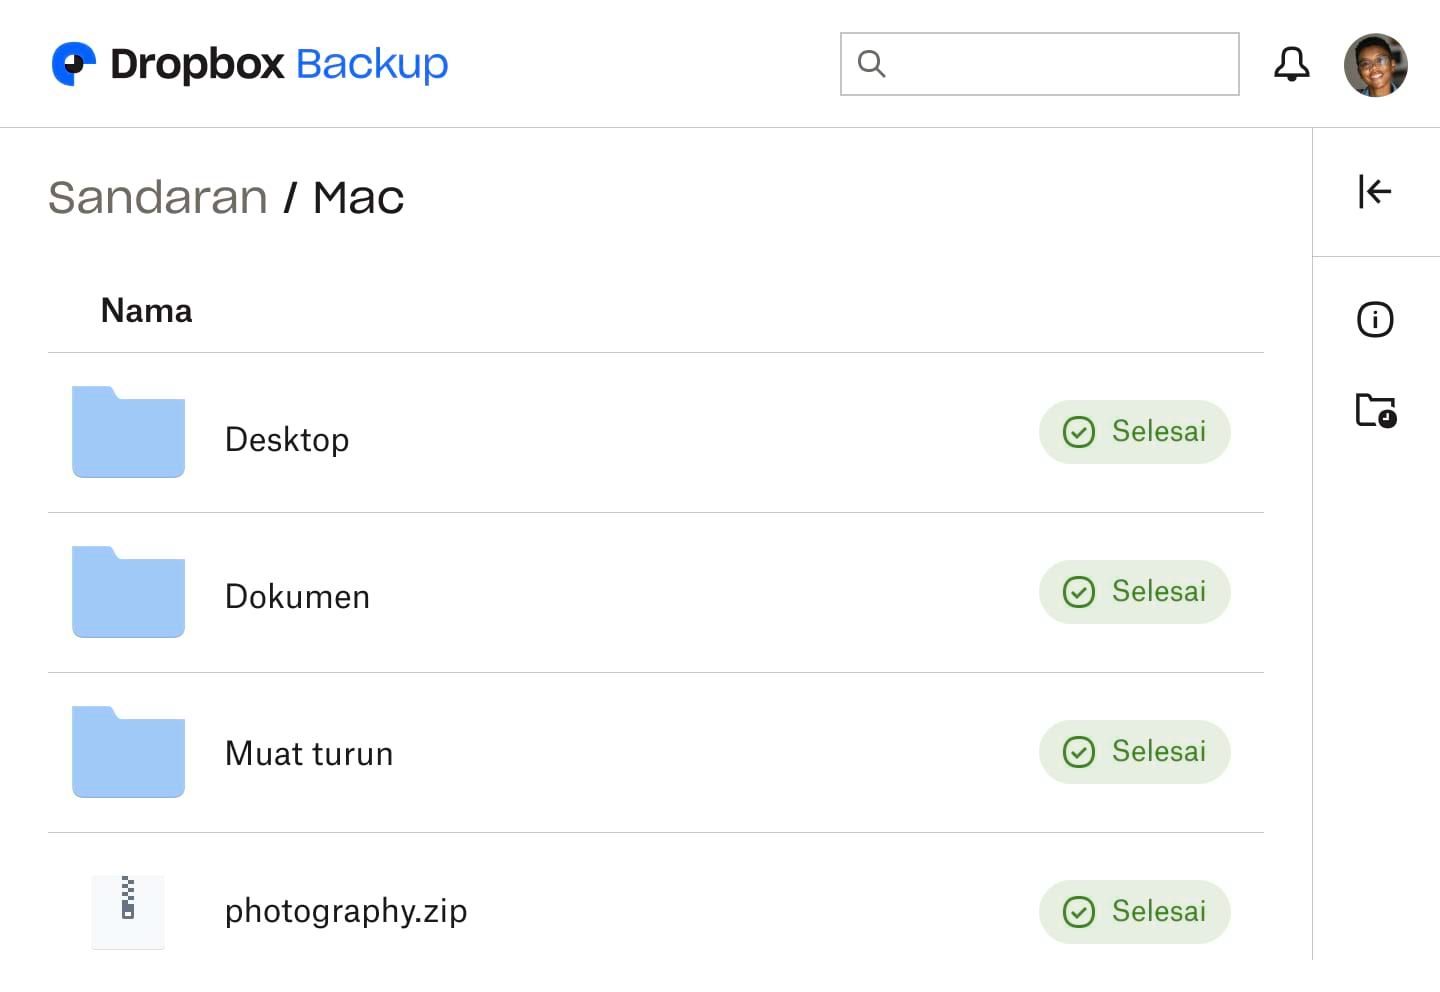This screenshot has height=992, width=1440.
Task: Click the Selesai checkmark for photography.zip
Action: coord(1079,912)
